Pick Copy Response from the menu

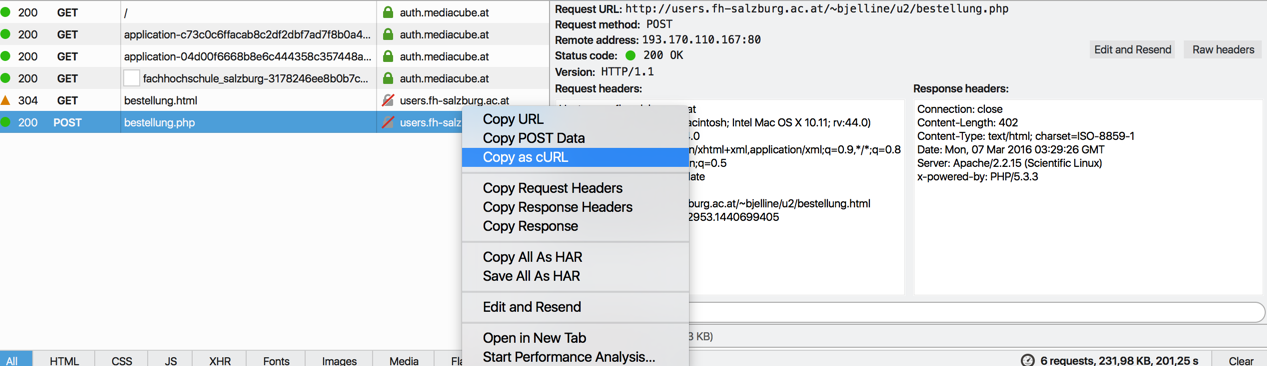[x=530, y=226]
